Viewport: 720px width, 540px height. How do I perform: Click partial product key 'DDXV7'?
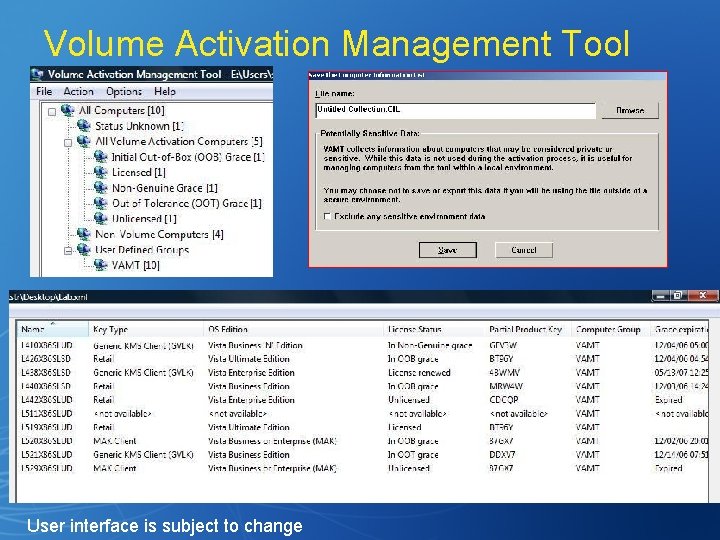[x=502, y=455]
